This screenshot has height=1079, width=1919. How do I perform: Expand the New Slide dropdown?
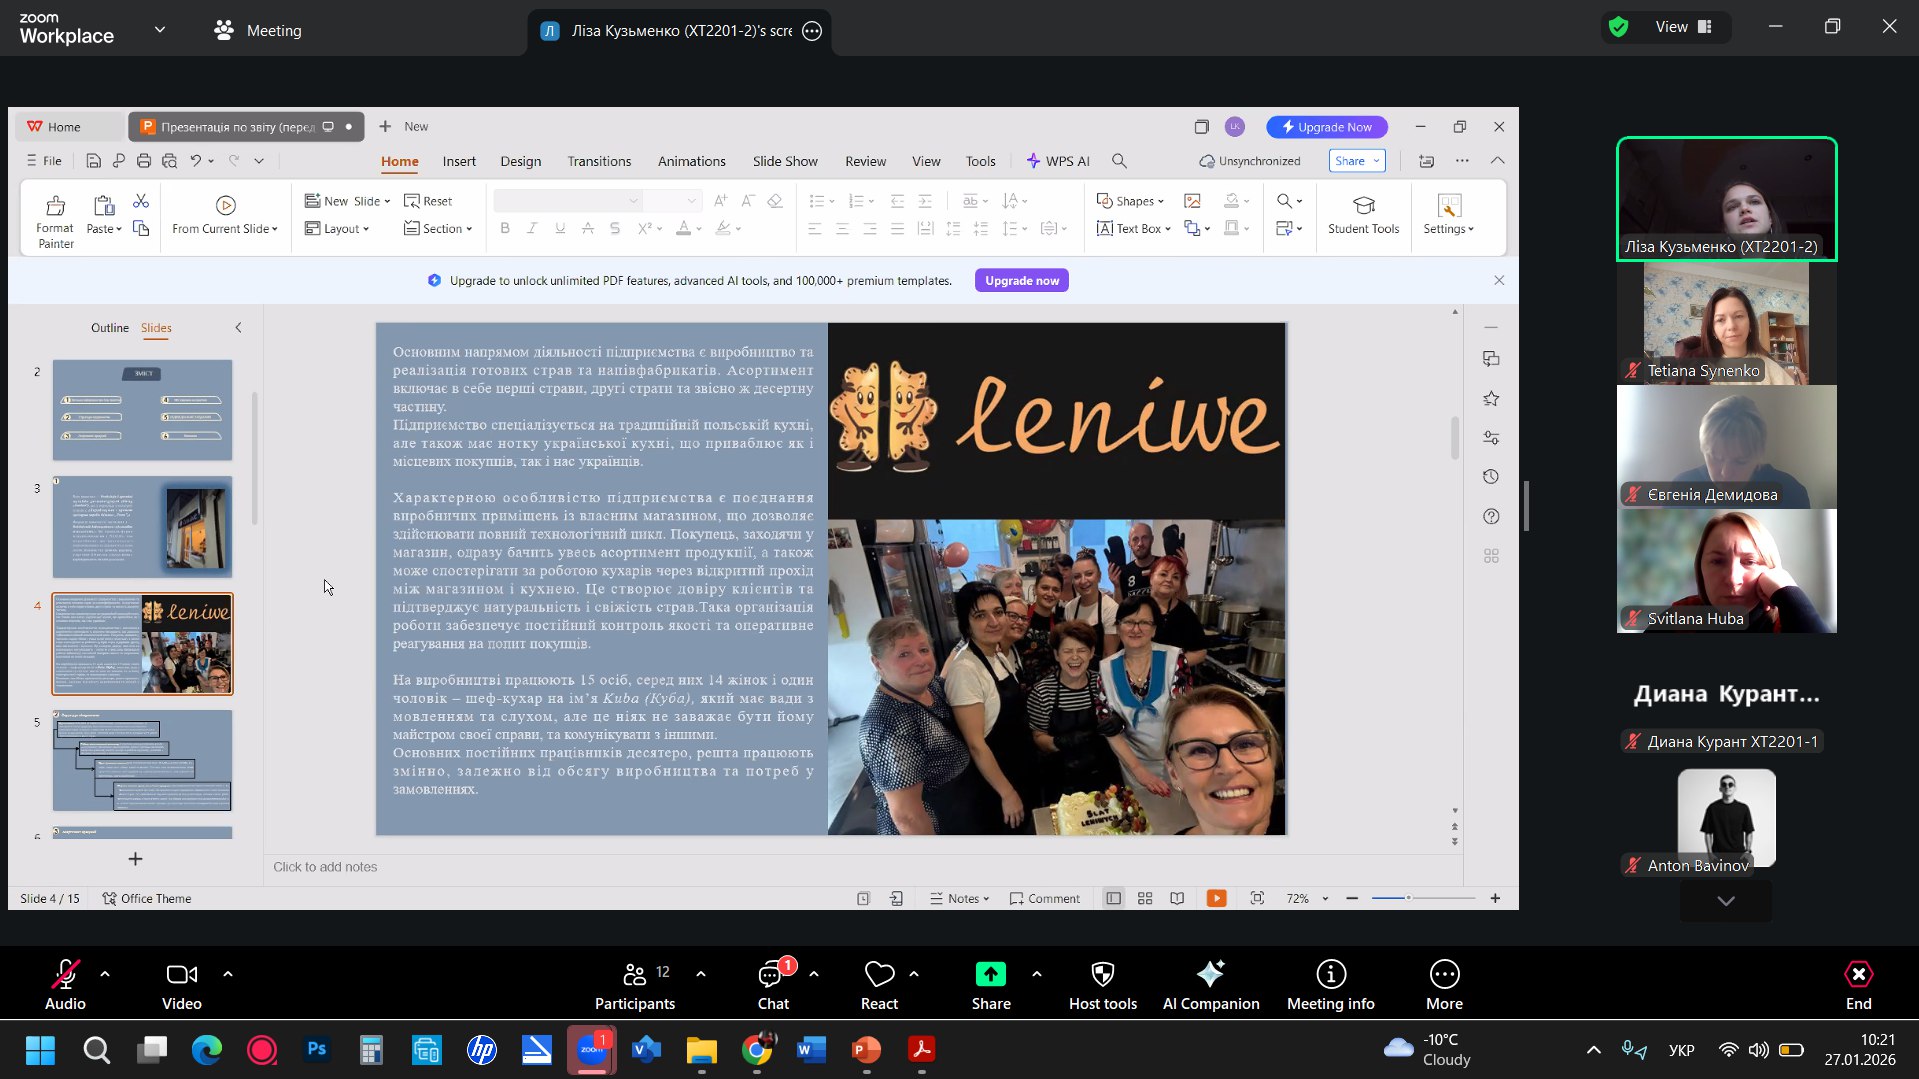click(x=387, y=201)
